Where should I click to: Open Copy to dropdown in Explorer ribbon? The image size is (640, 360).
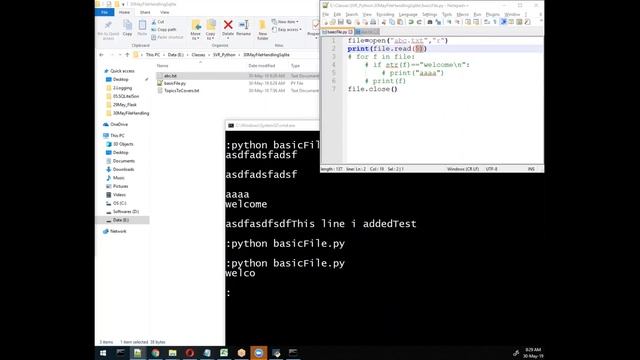coord(211,30)
